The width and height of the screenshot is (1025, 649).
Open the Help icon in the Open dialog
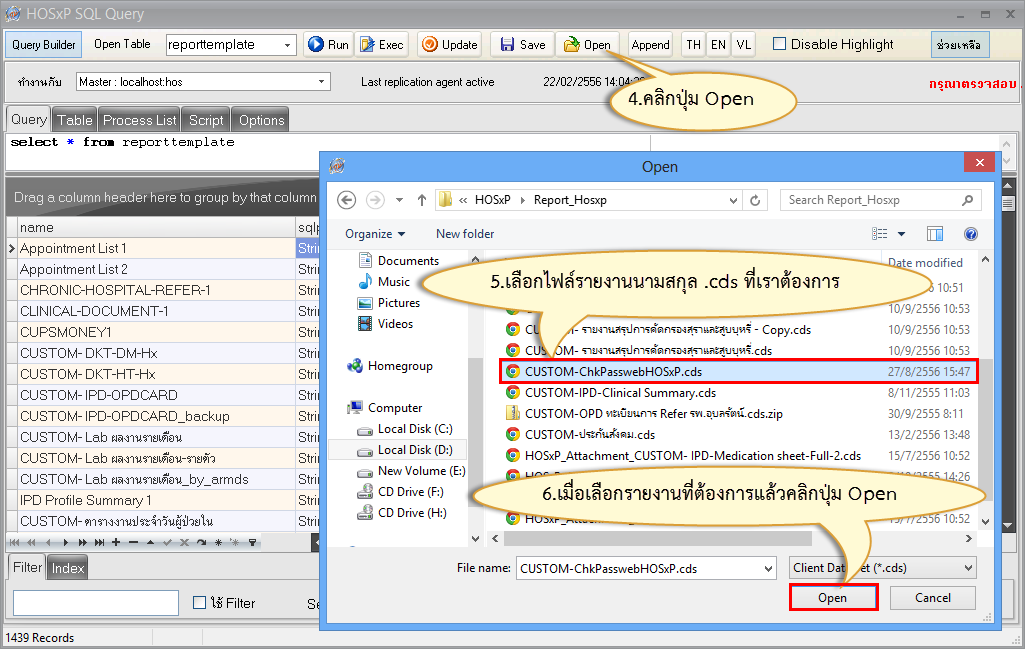(x=970, y=234)
